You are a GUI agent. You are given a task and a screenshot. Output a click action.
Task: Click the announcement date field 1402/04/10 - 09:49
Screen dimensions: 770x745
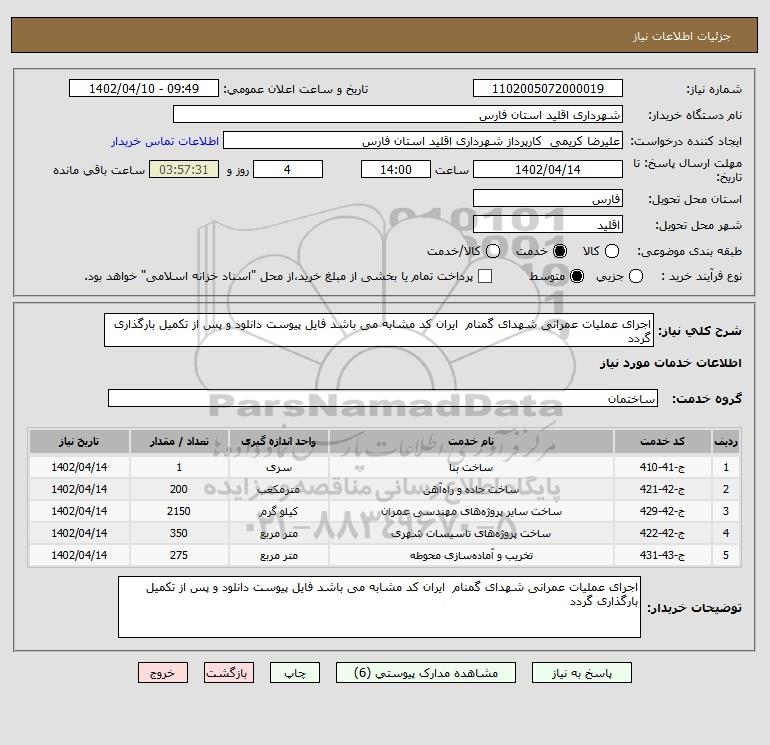[144, 88]
